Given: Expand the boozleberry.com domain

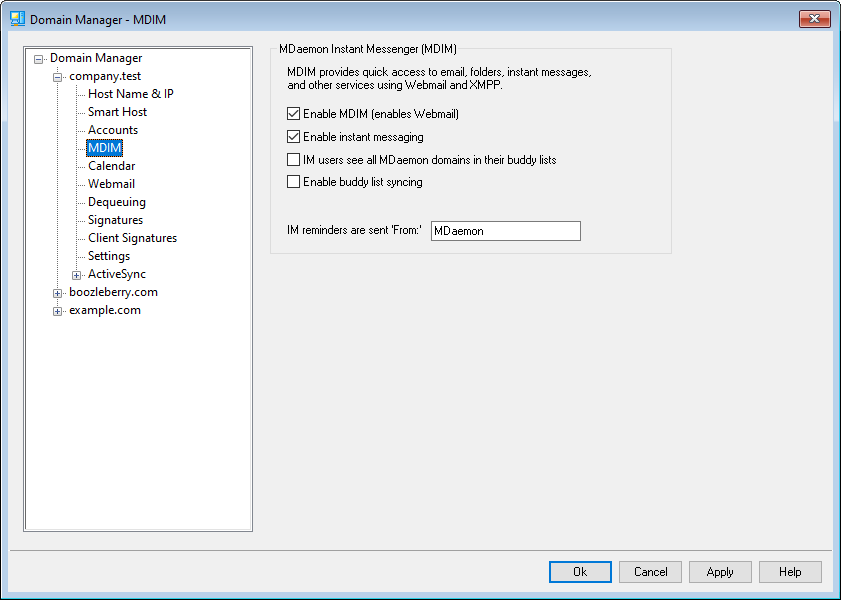Looking at the screenshot, I should pyautogui.click(x=58, y=293).
